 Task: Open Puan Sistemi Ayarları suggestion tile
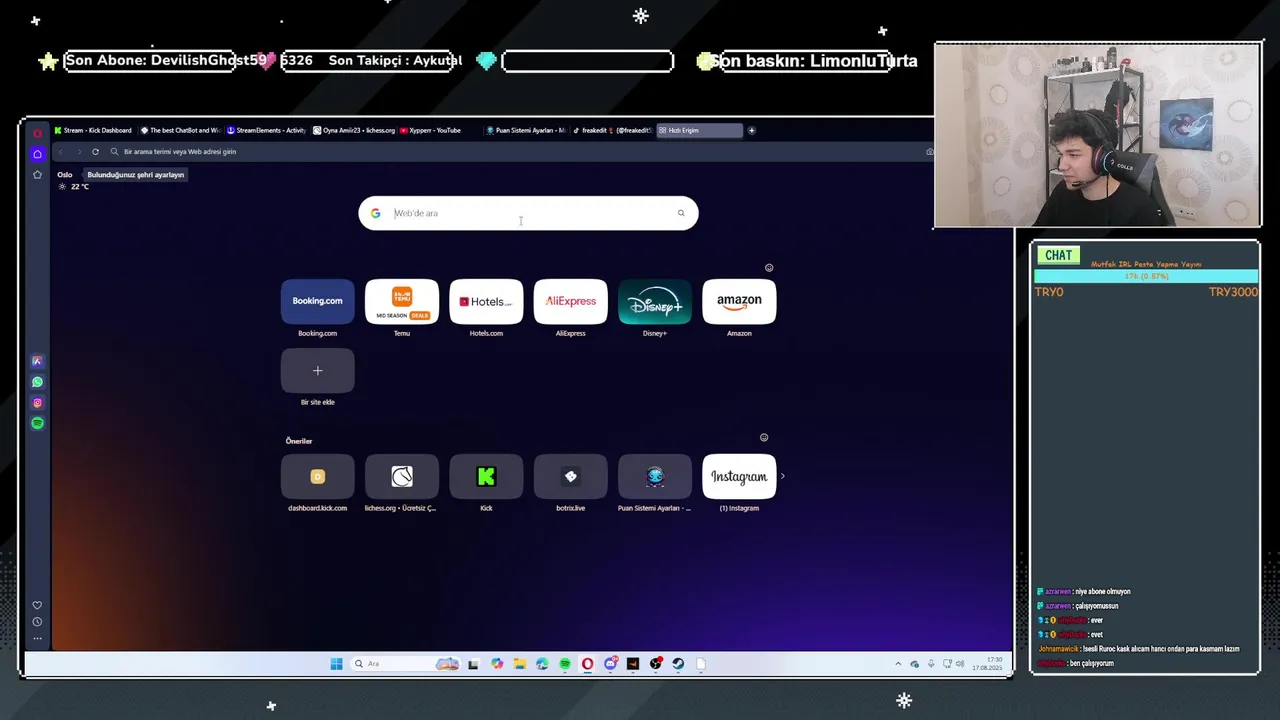655,477
